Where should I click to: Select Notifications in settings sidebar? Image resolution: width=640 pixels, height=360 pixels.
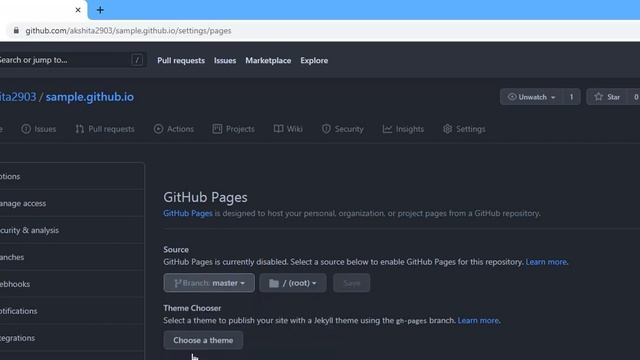pyautogui.click(x=72, y=311)
